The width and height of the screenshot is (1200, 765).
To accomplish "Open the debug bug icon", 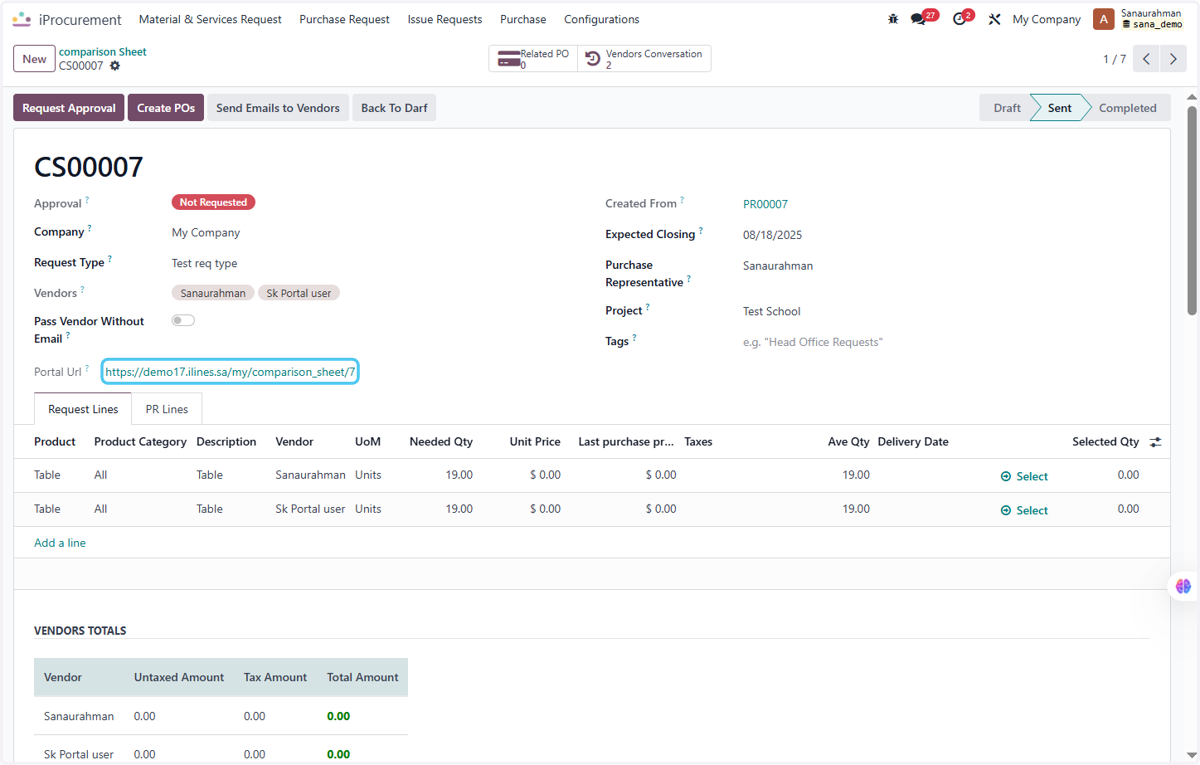I will (x=893, y=19).
